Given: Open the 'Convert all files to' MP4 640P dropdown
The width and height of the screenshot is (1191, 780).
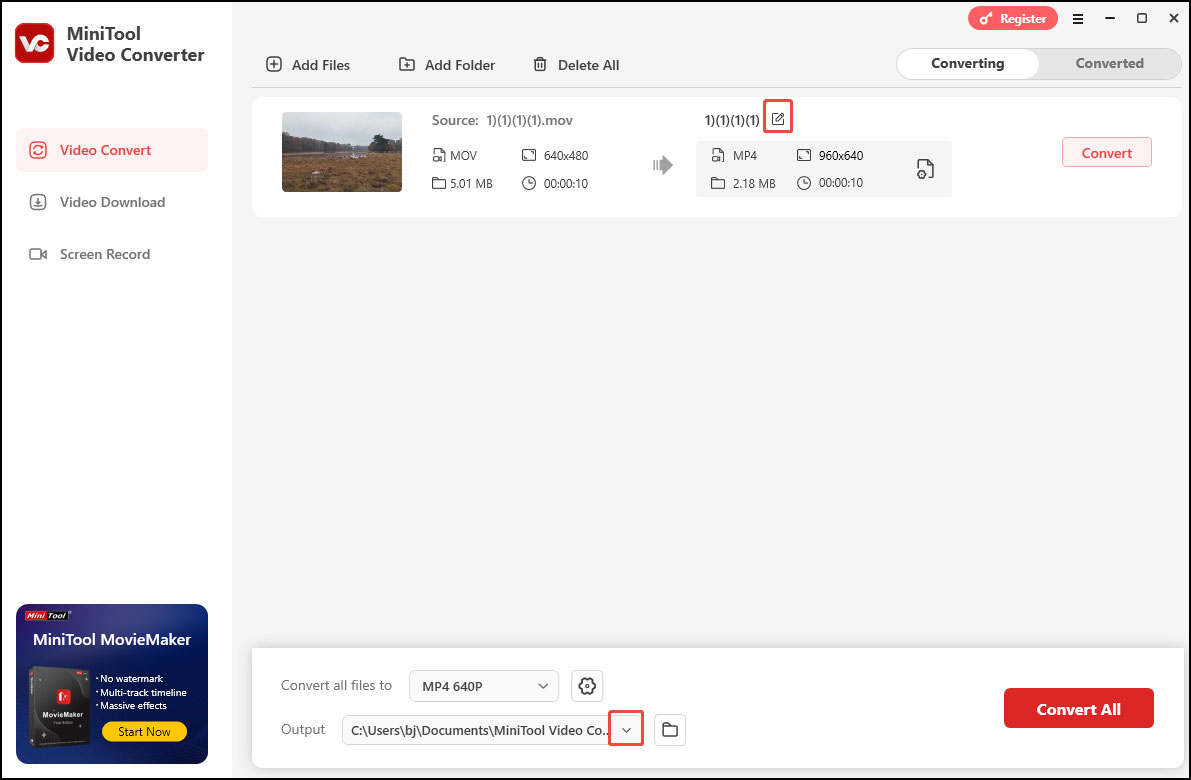Looking at the screenshot, I should tap(484, 686).
